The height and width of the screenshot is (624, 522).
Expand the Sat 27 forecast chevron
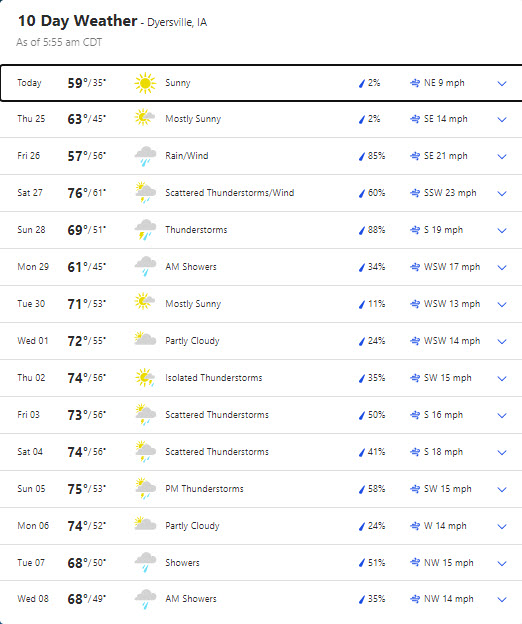(502, 193)
